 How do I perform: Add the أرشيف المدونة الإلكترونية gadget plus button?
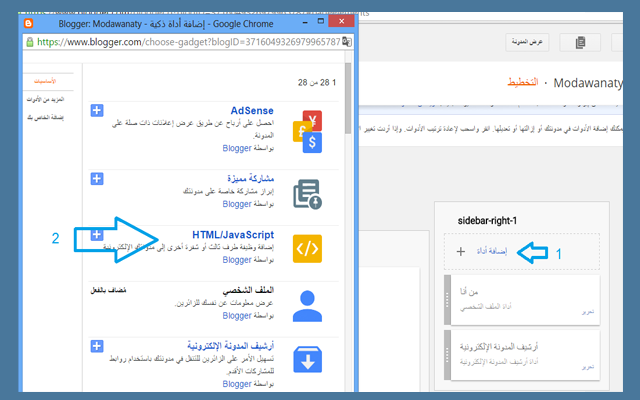(x=97, y=346)
